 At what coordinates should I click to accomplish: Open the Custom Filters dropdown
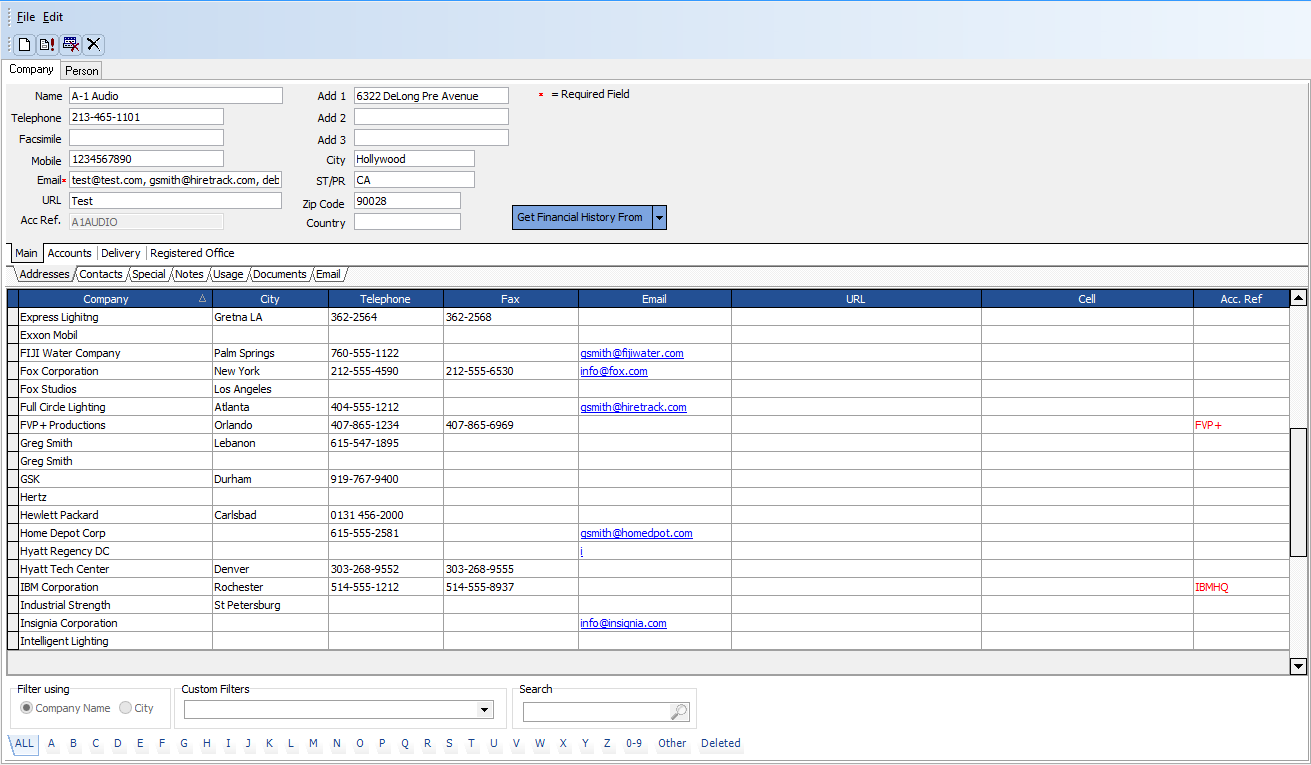(x=485, y=710)
